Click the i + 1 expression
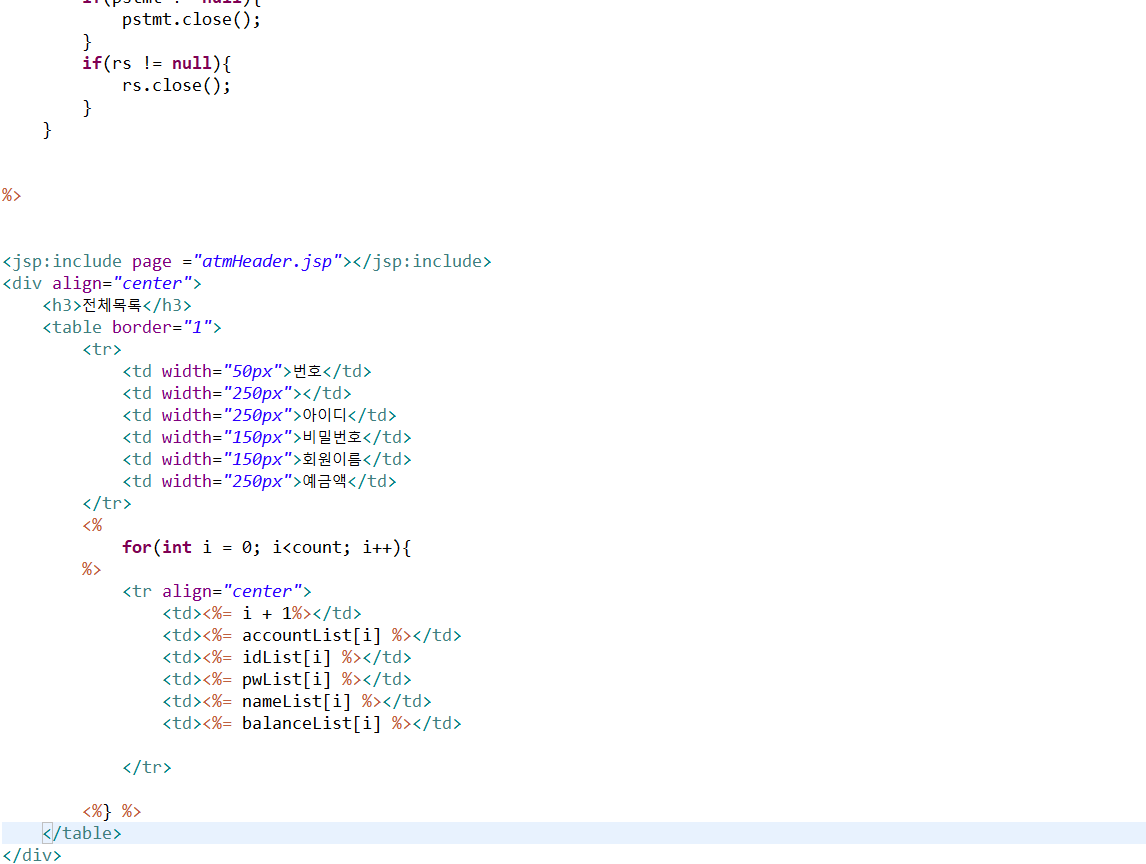Screen dimensions: 1146x864 [x=267, y=613]
